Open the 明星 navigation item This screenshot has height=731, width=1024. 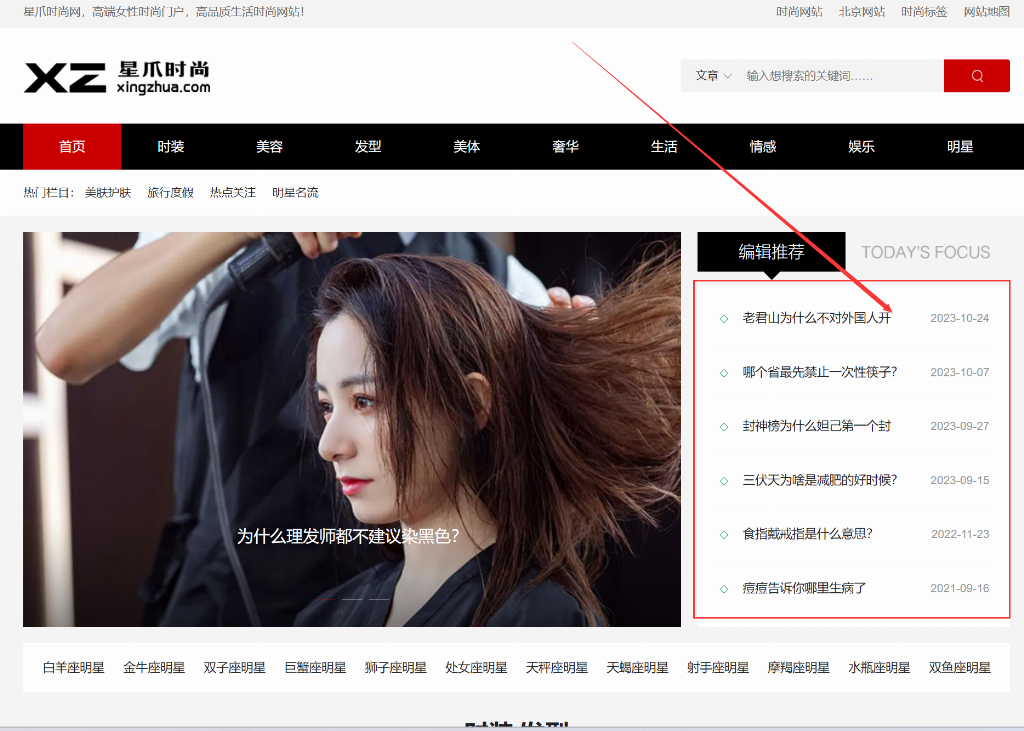point(959,146)
